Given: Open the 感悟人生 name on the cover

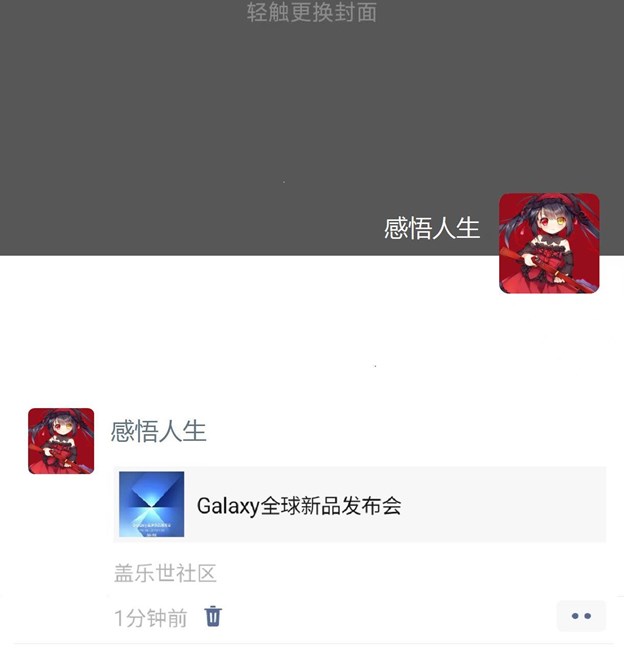Looking at the screenshot, I should tap(432, 228).
